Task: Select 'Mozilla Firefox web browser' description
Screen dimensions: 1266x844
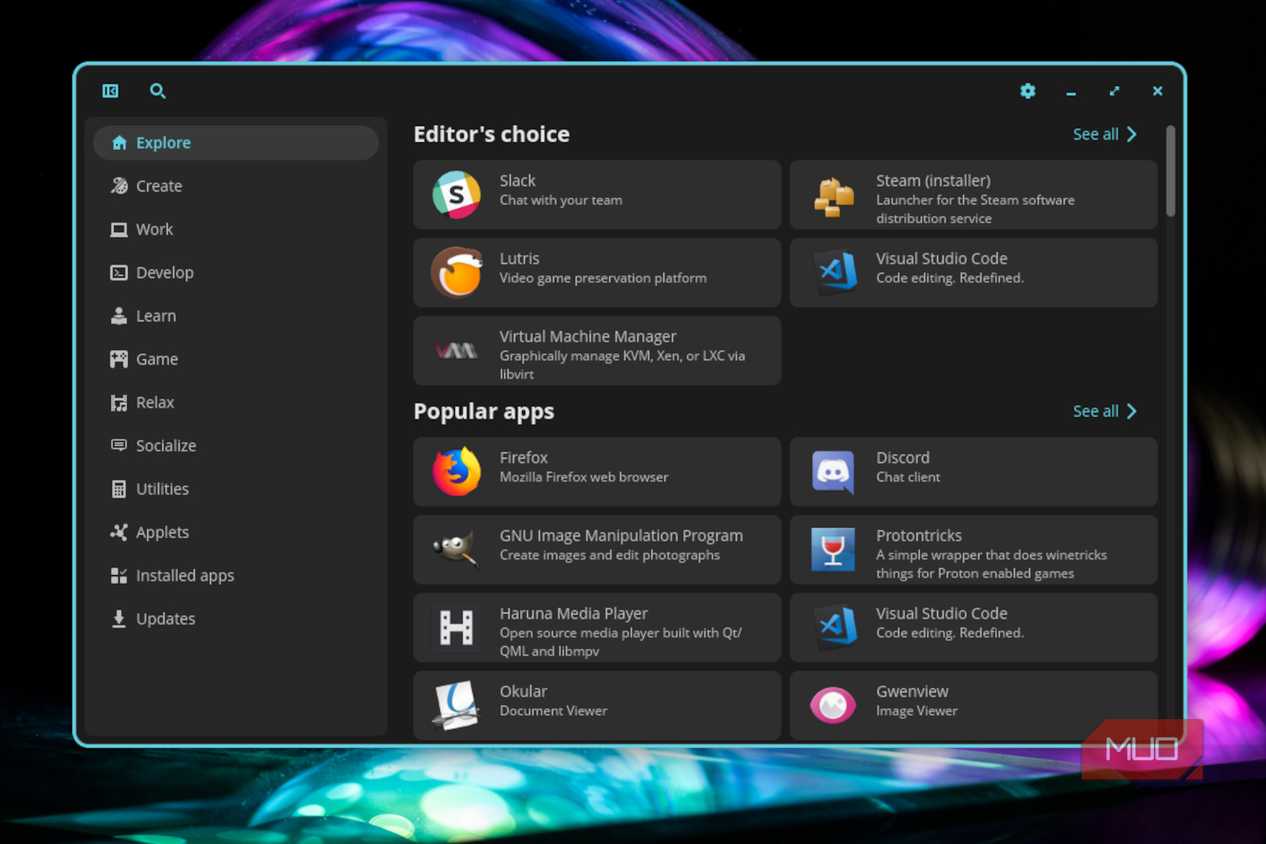Action: pyautogui.click(x=584, y=477)
